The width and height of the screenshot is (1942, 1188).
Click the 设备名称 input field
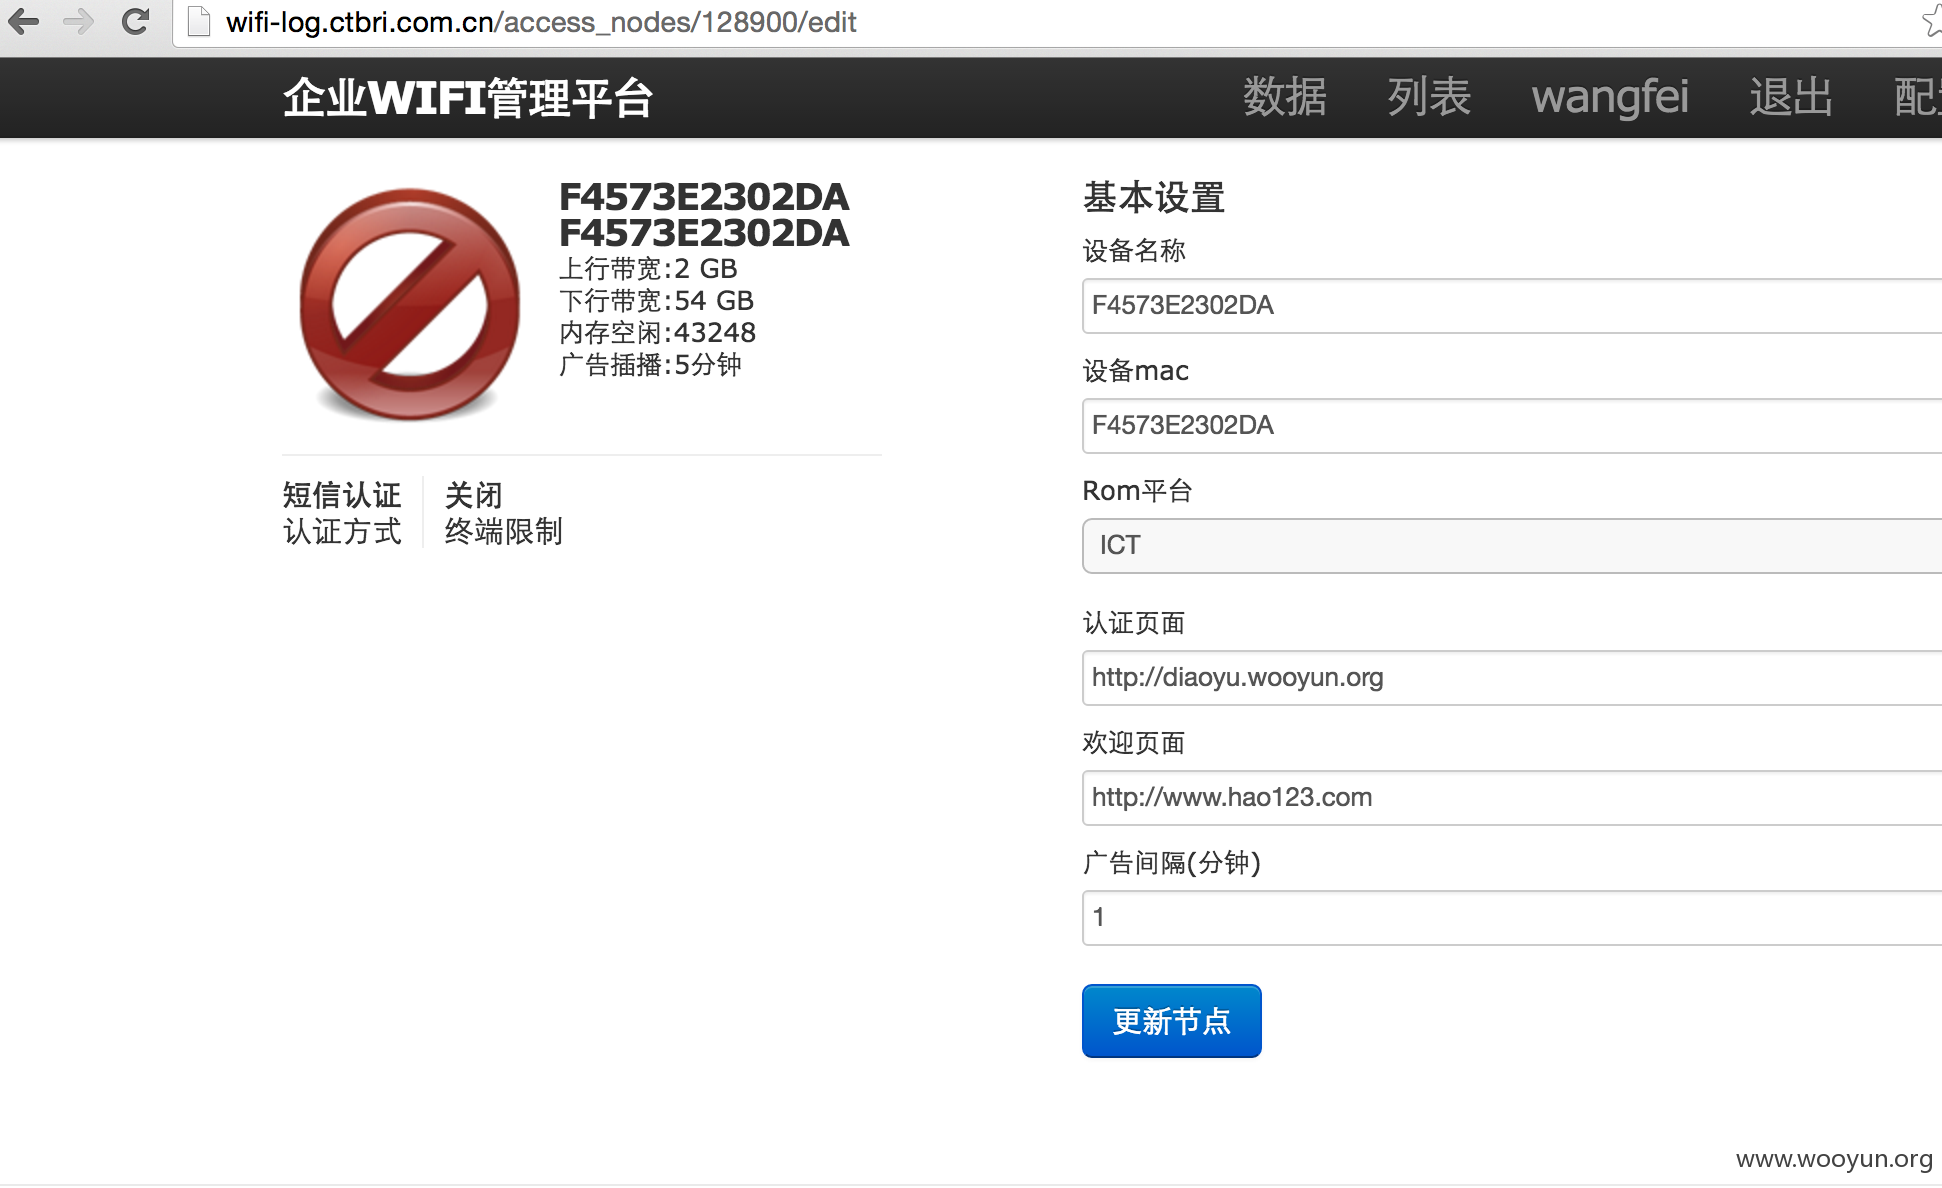(1512, 306)
